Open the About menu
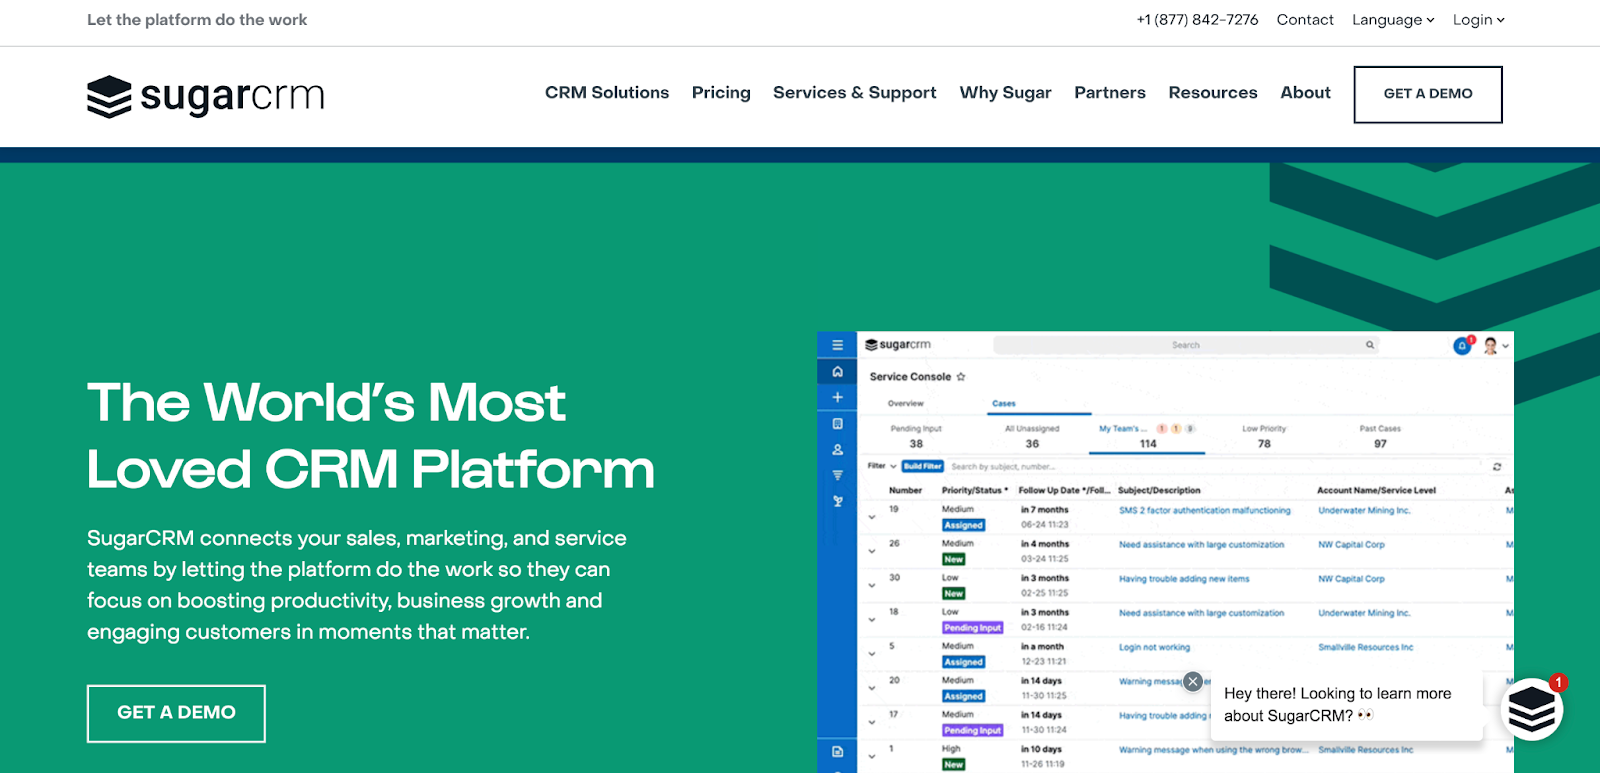 tap(1306, 92)
